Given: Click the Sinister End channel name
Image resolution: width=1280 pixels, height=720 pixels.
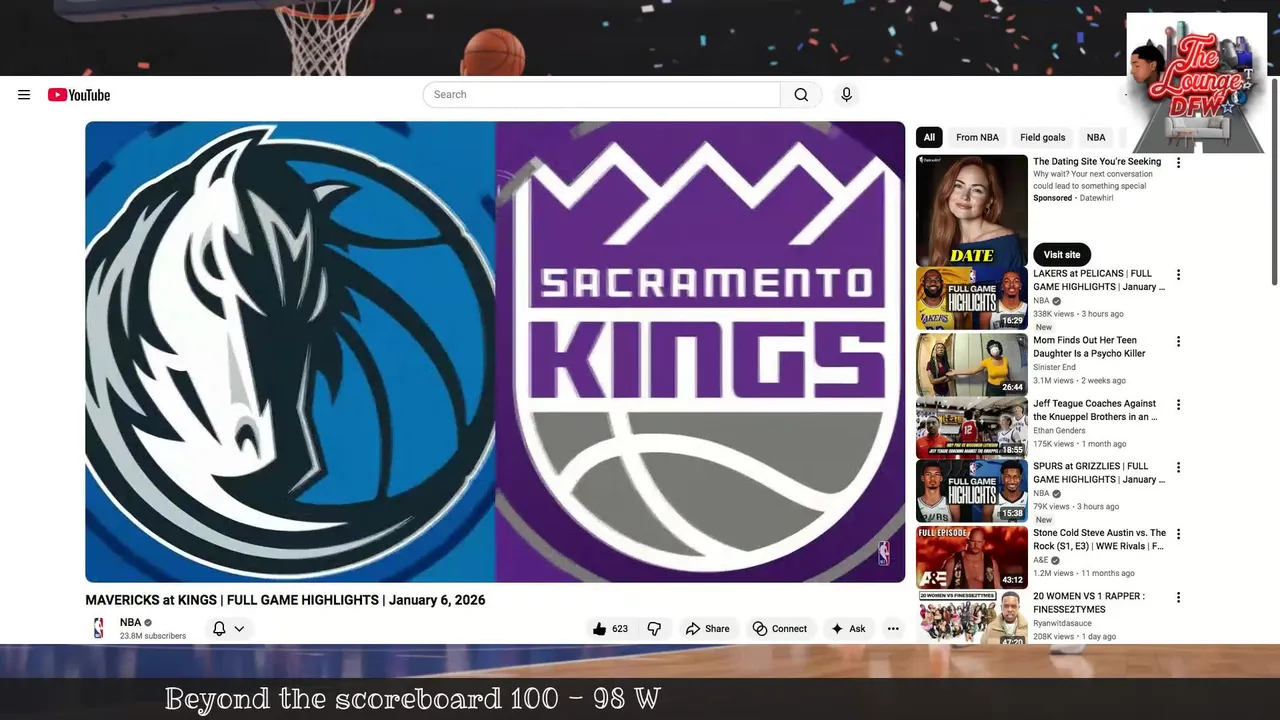Looking at the screenshot, I should pyautogui.click(x=1054, y=367).
